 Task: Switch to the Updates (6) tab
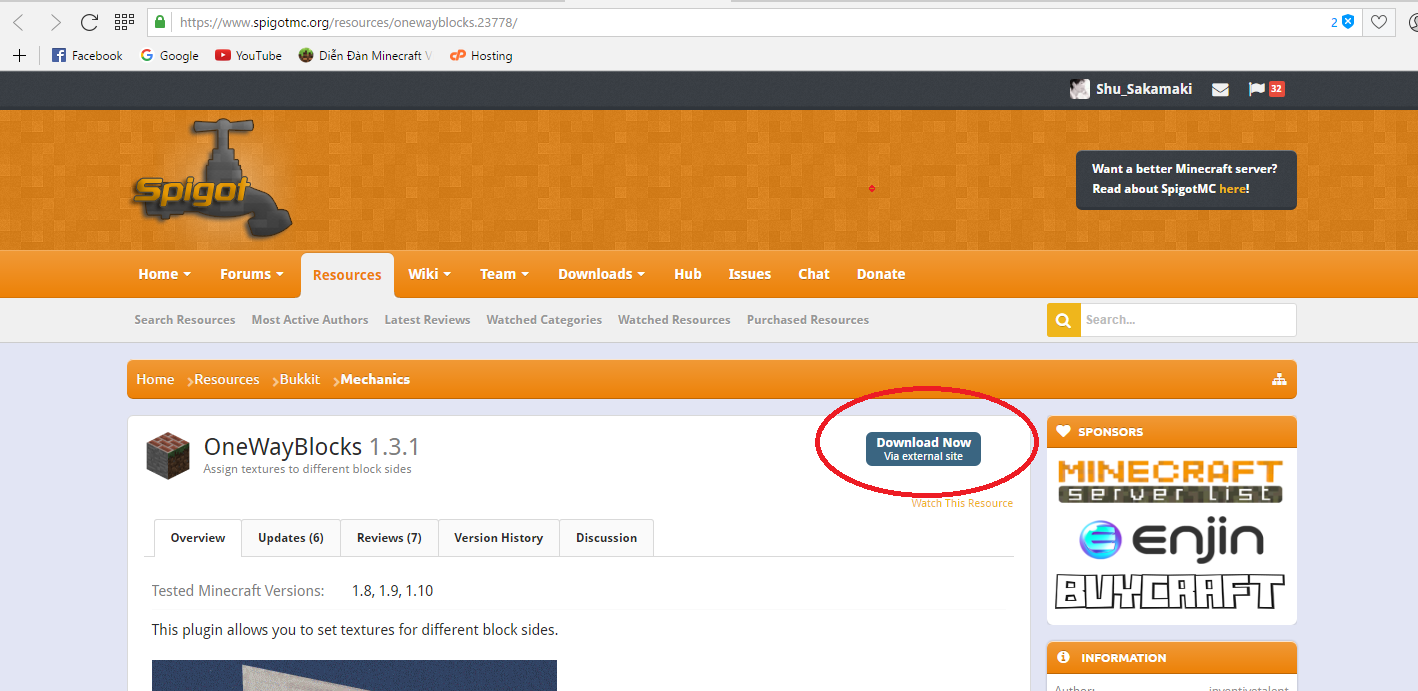[x=291, y=538]
